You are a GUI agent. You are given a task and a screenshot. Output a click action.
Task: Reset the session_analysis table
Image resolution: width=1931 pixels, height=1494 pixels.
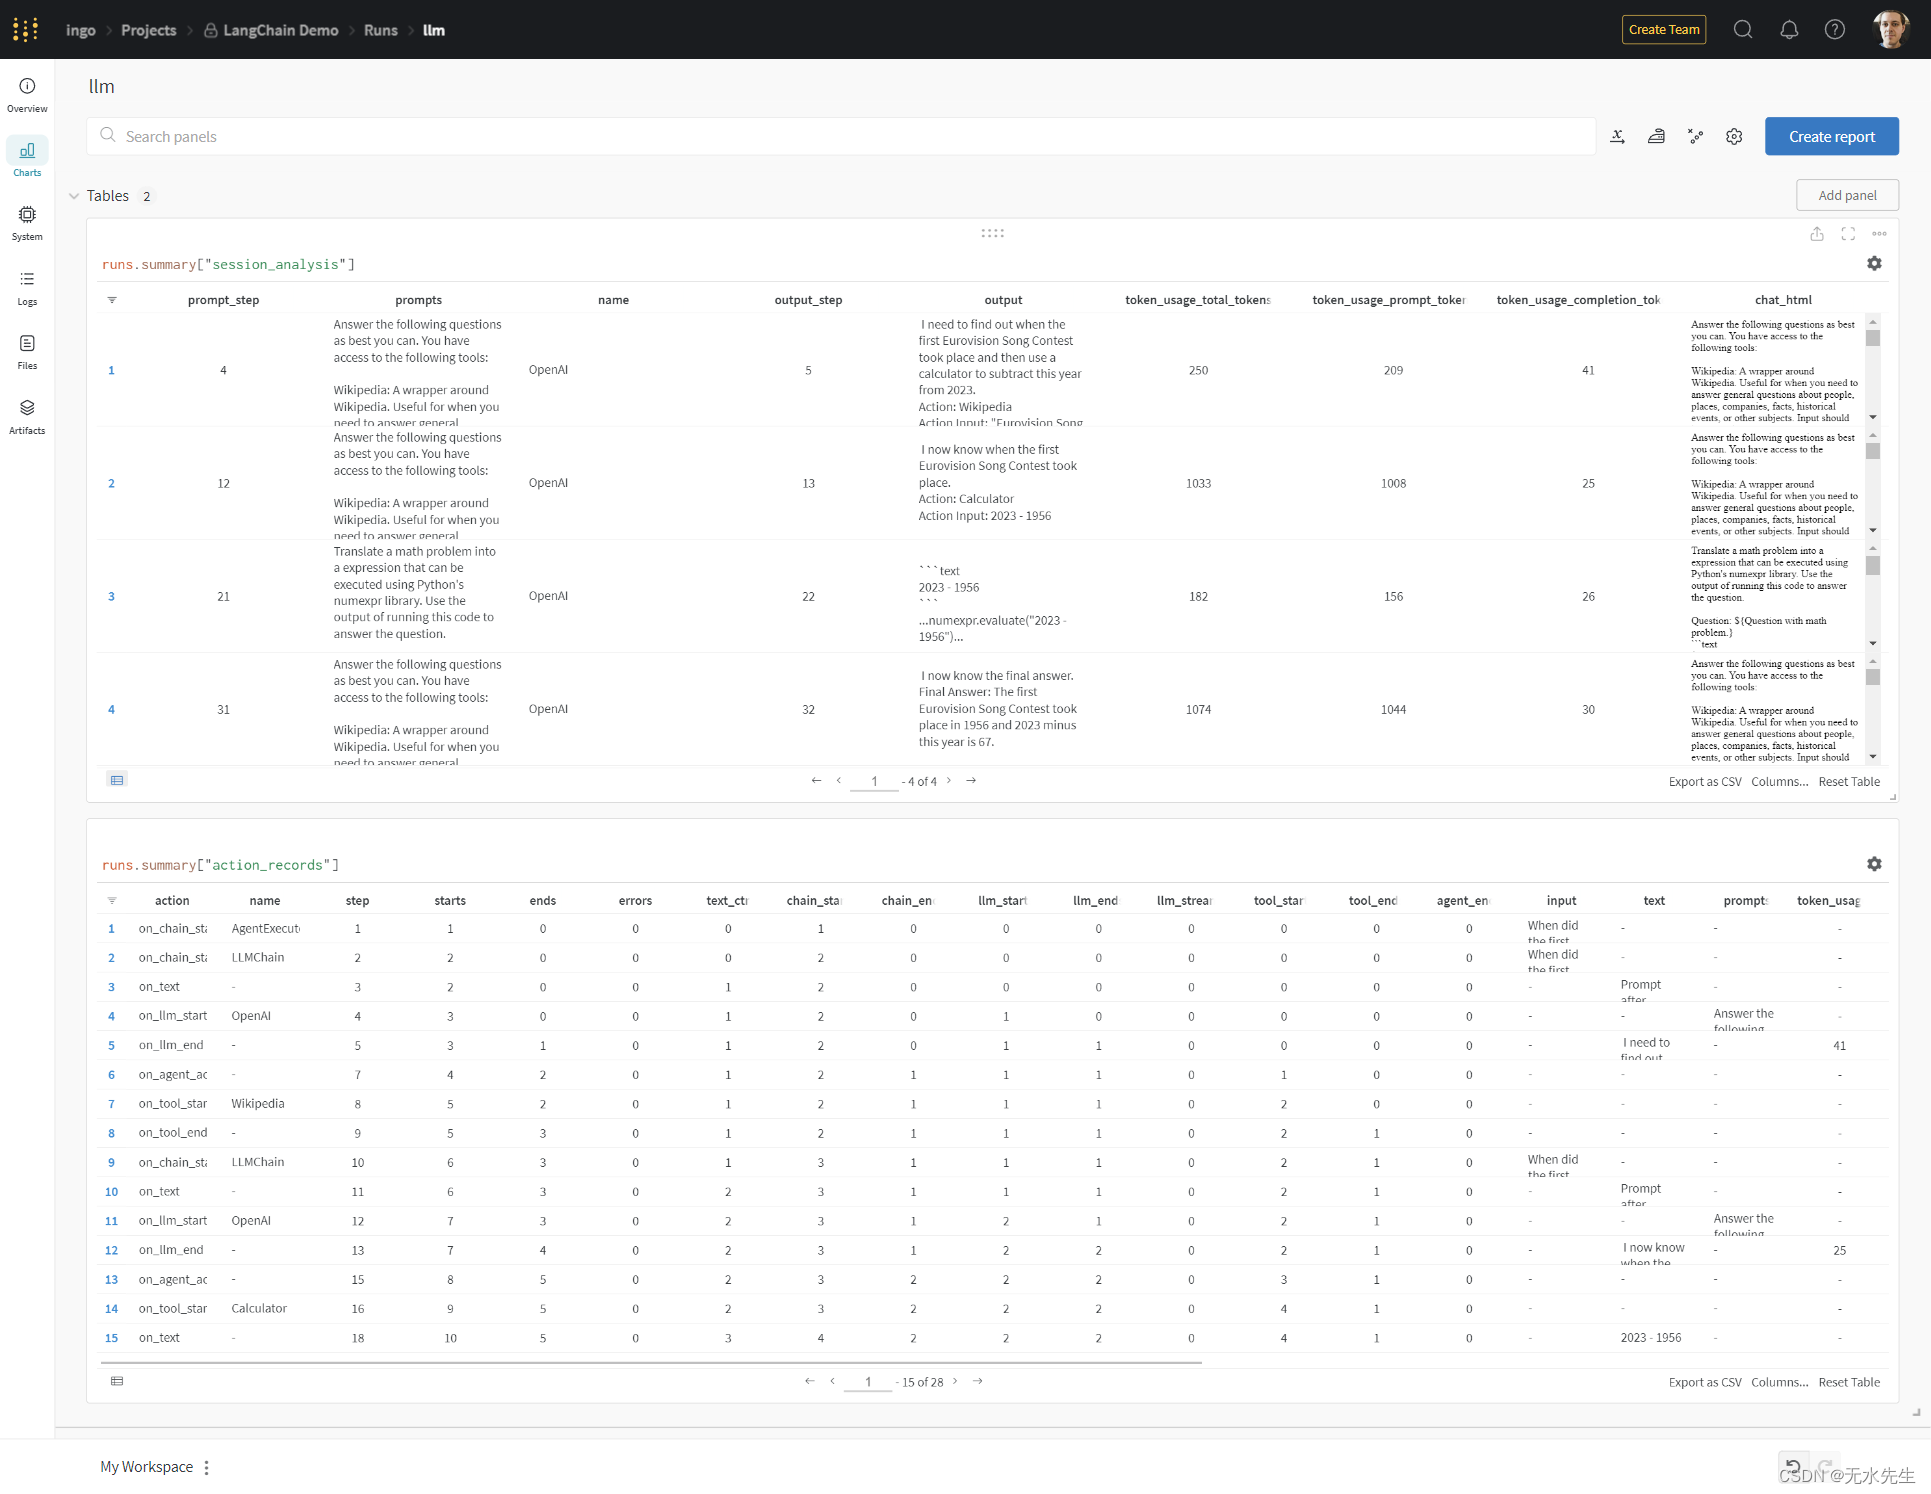point(1849,781)
